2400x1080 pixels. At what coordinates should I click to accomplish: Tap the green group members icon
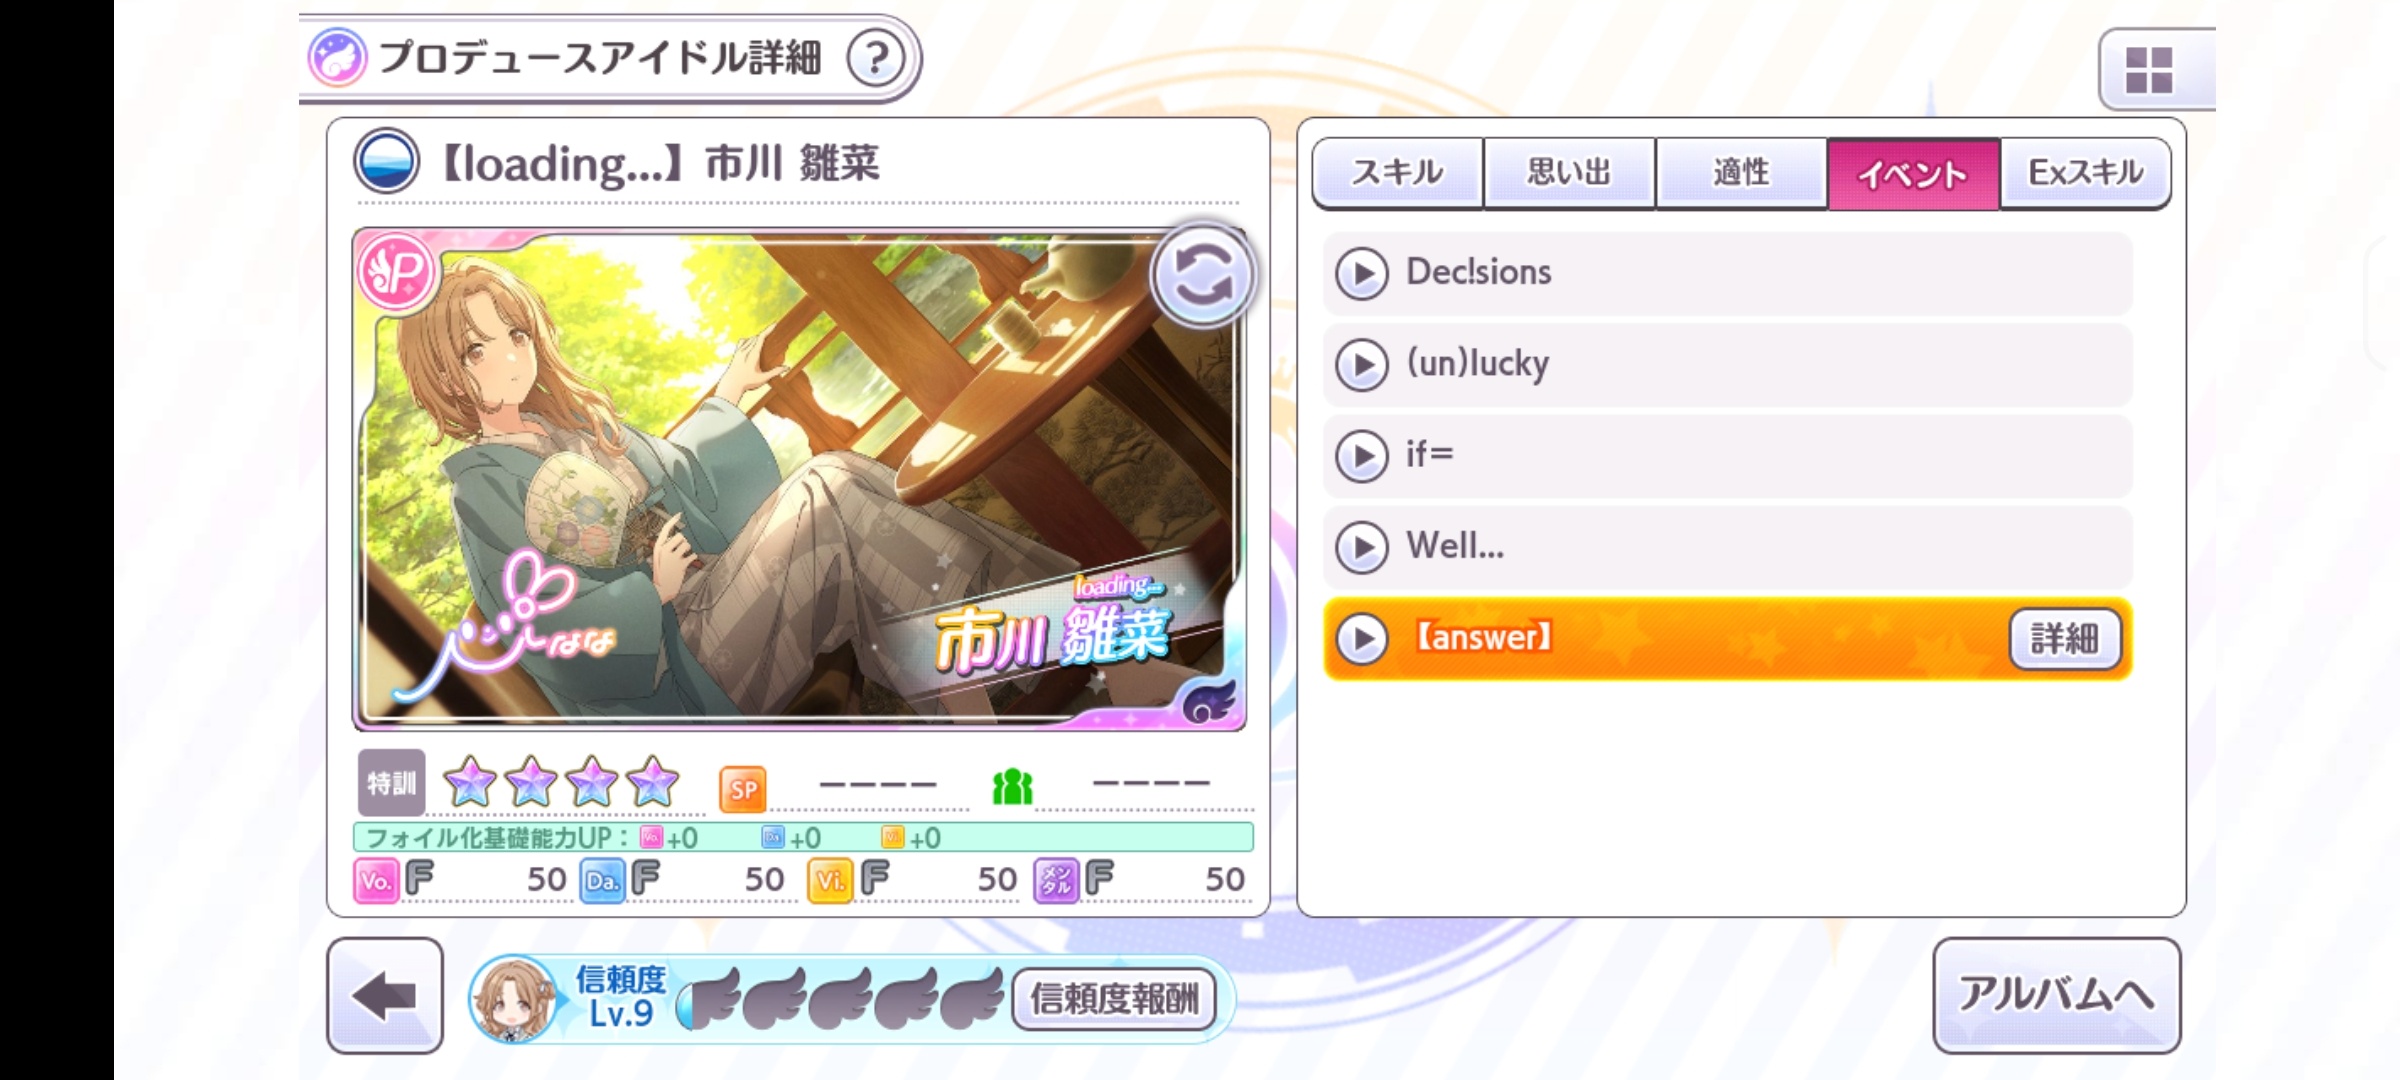(x=1012, y=787)
